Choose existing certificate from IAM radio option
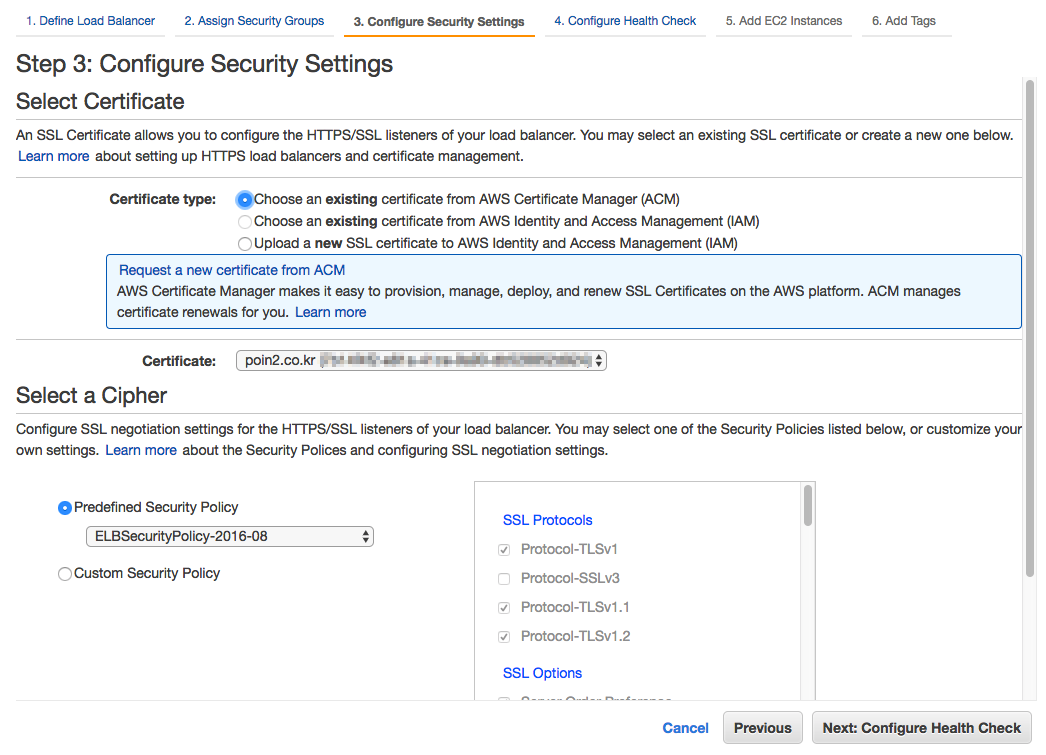Viewport: 1046px width, 755px height. (x=245, y=222)
